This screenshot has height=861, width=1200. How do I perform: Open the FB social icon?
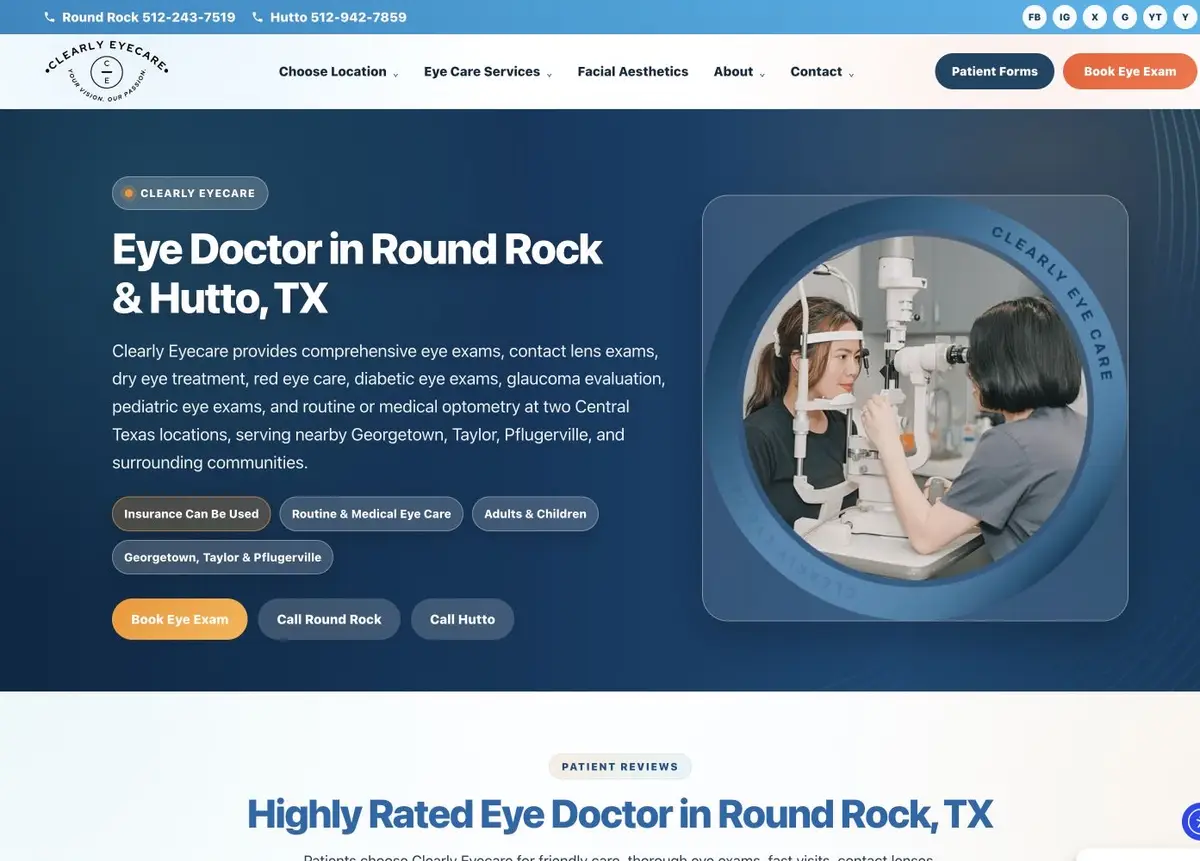[x=1035, y=17]
